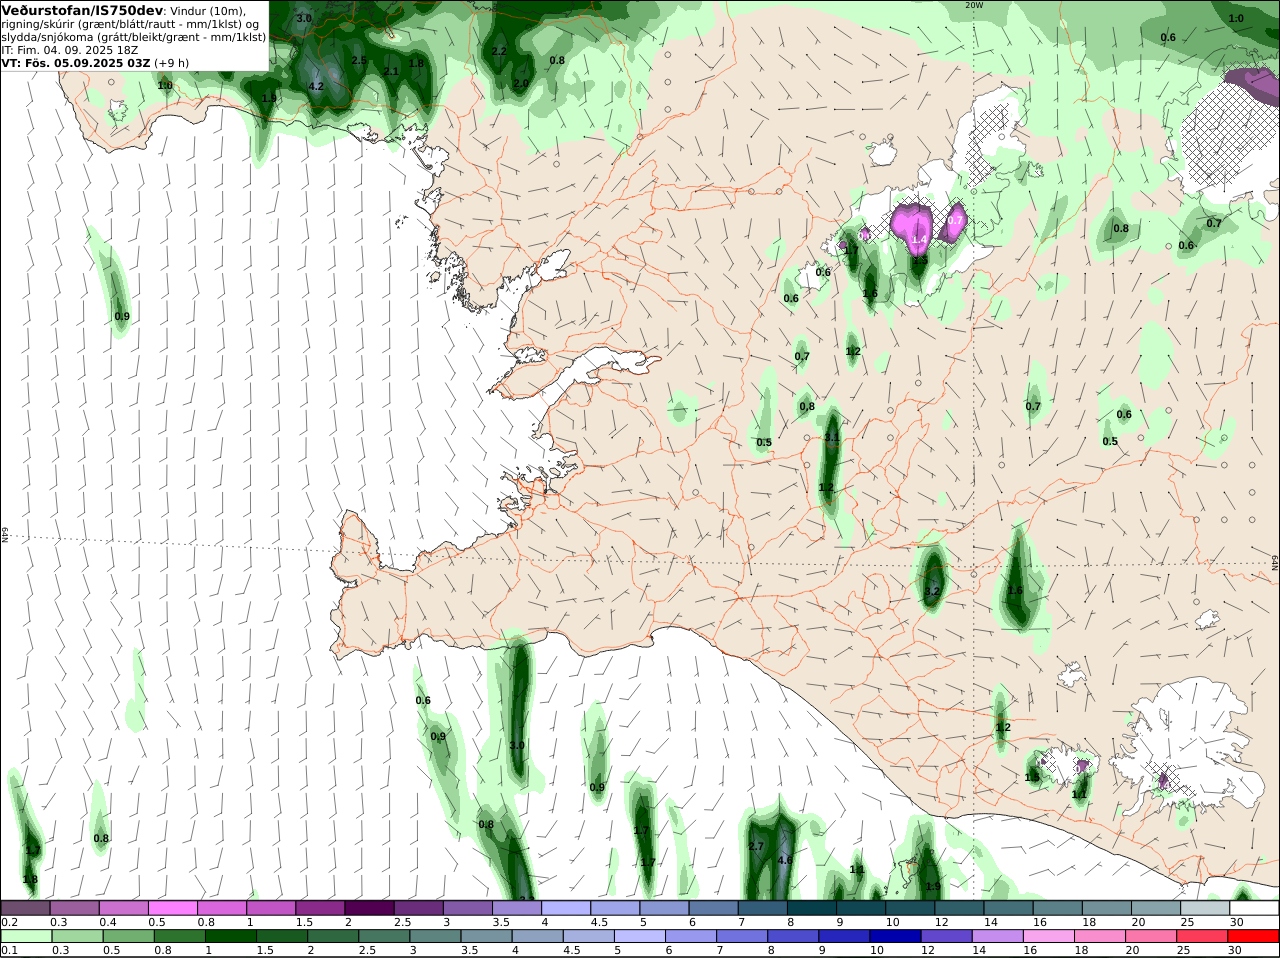Click the 2.7 precipitation value on the map
This screenshot has width=1280, height=958.
pyautogui.click(x=756, y=847)
